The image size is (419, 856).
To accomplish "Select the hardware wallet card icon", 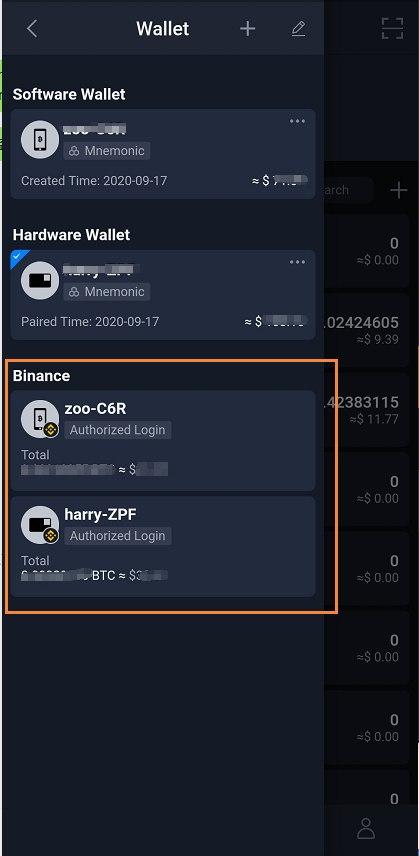I will click(x=40, y=281).
